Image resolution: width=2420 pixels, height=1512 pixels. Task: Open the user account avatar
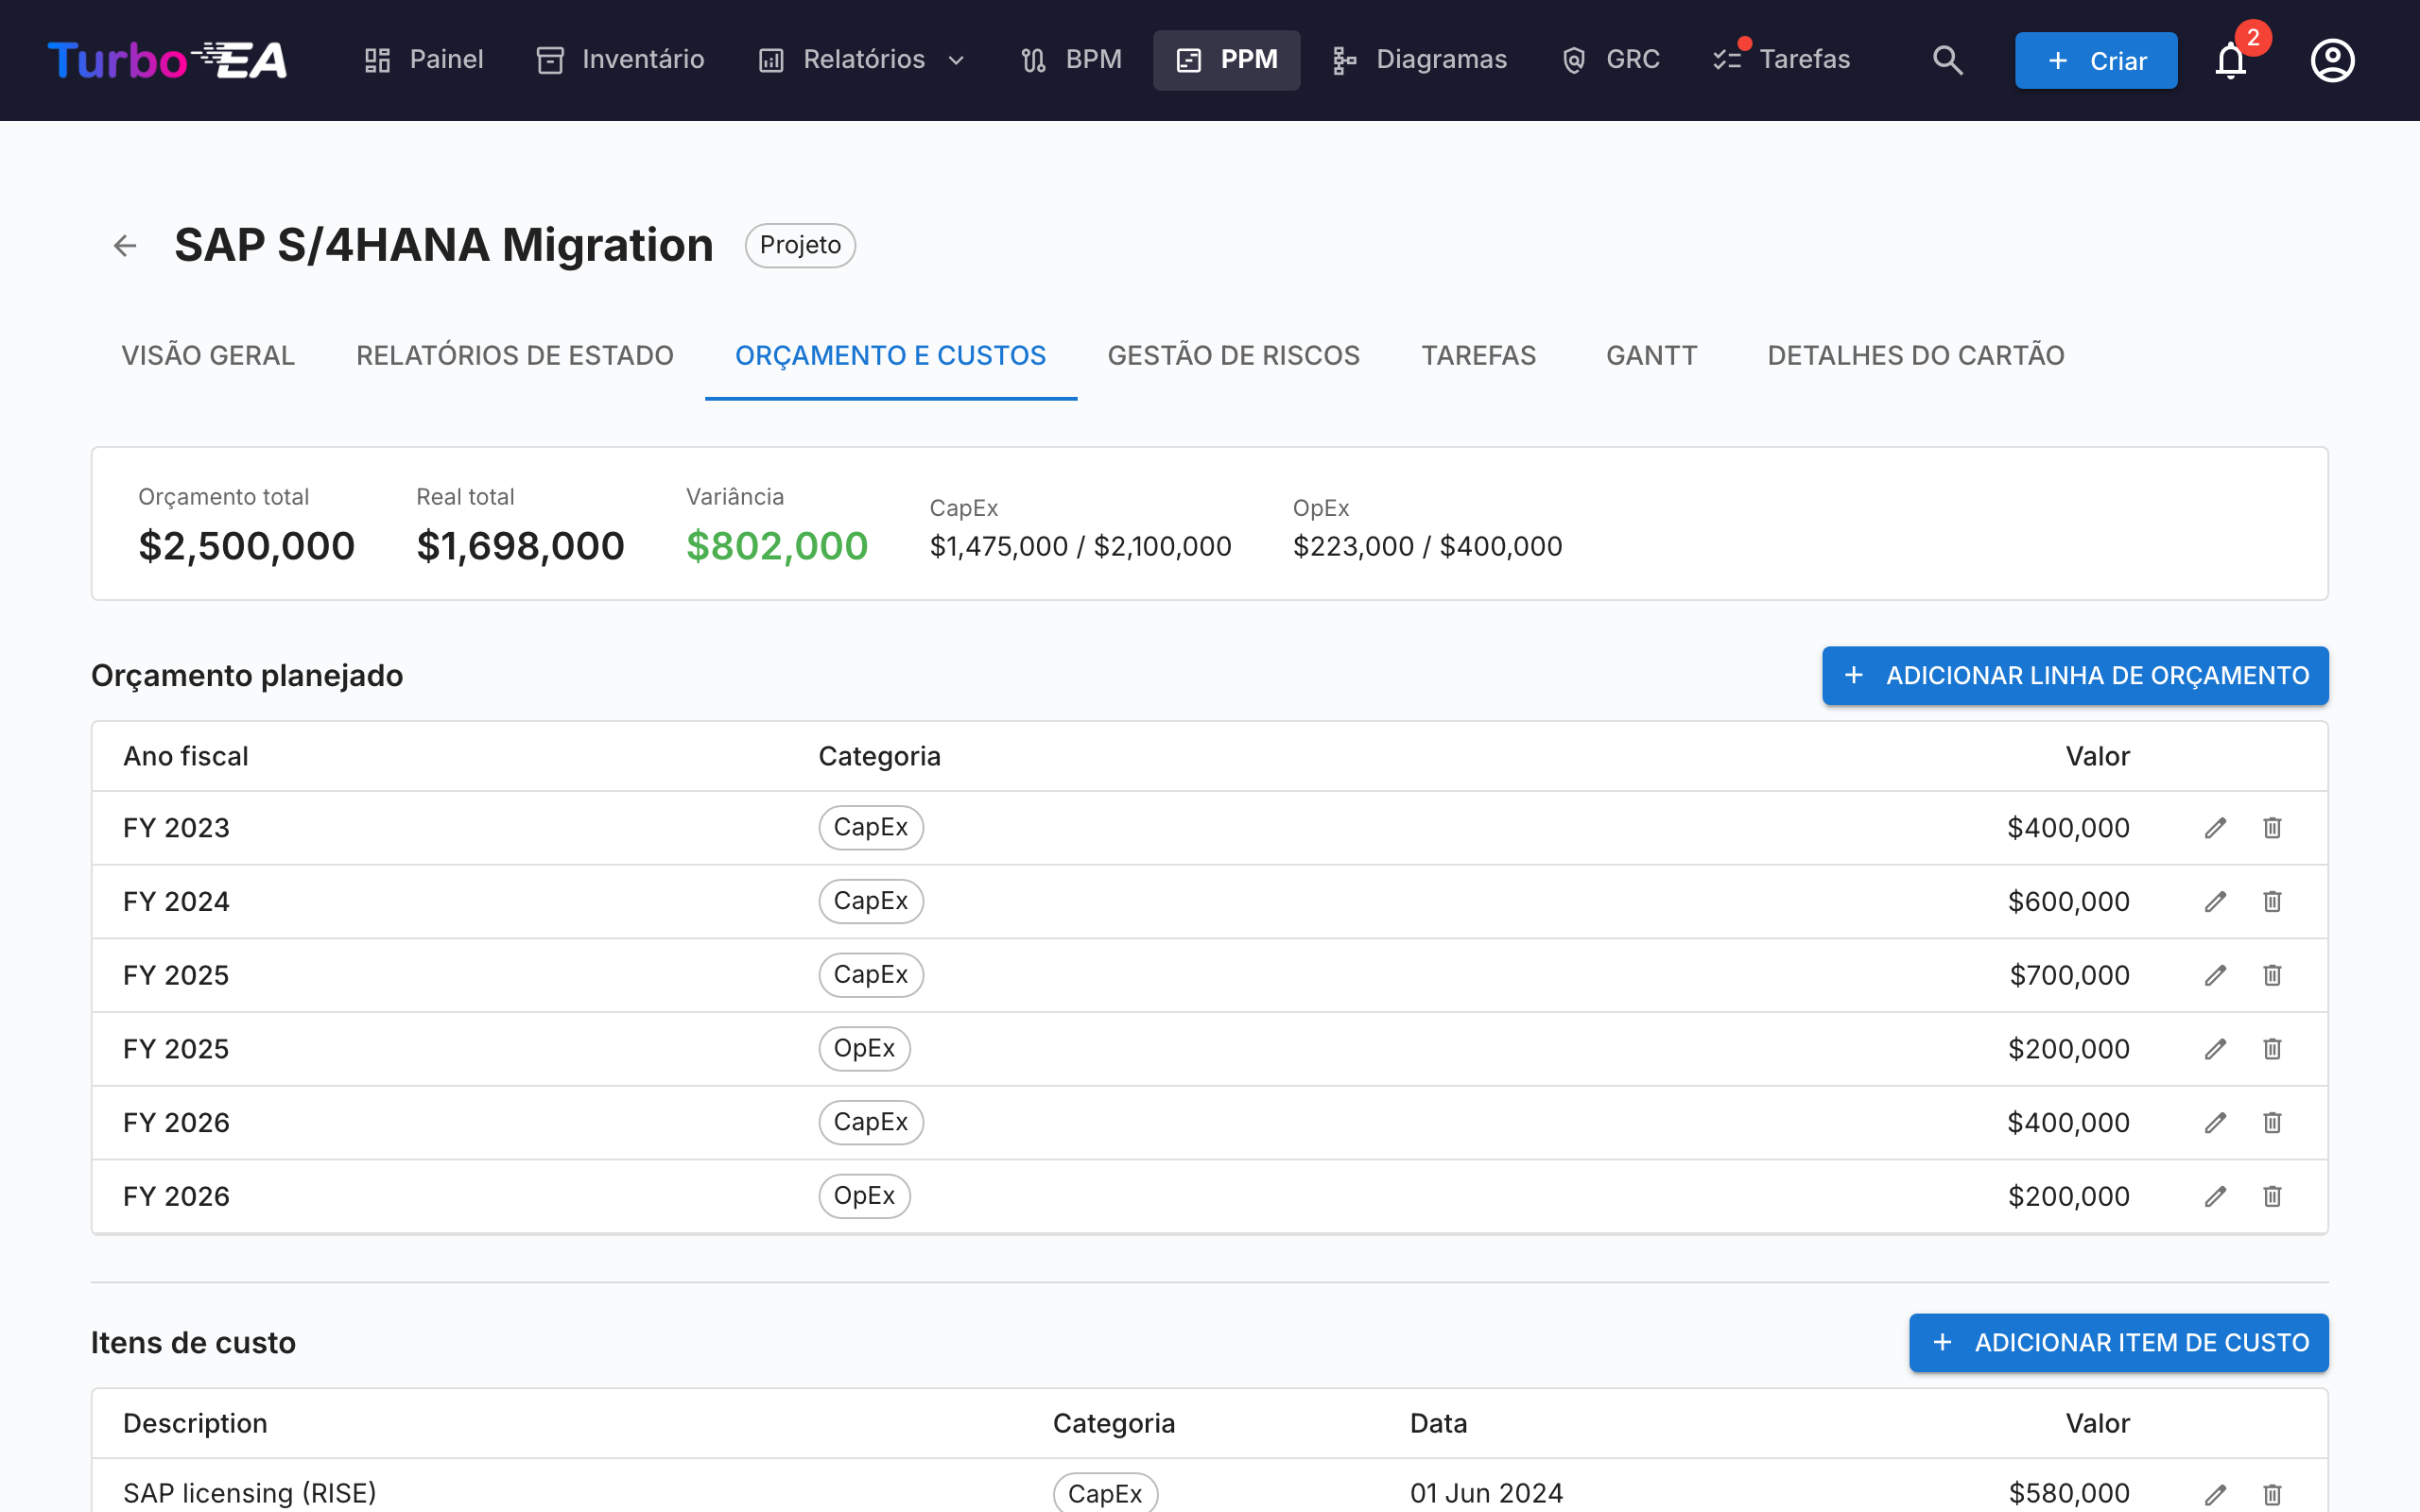click(2332, 60)
